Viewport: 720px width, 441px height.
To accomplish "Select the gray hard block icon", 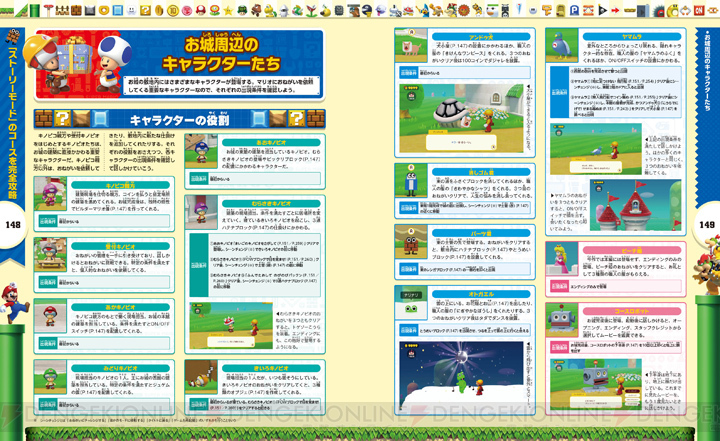I will (x=90, y=10).
